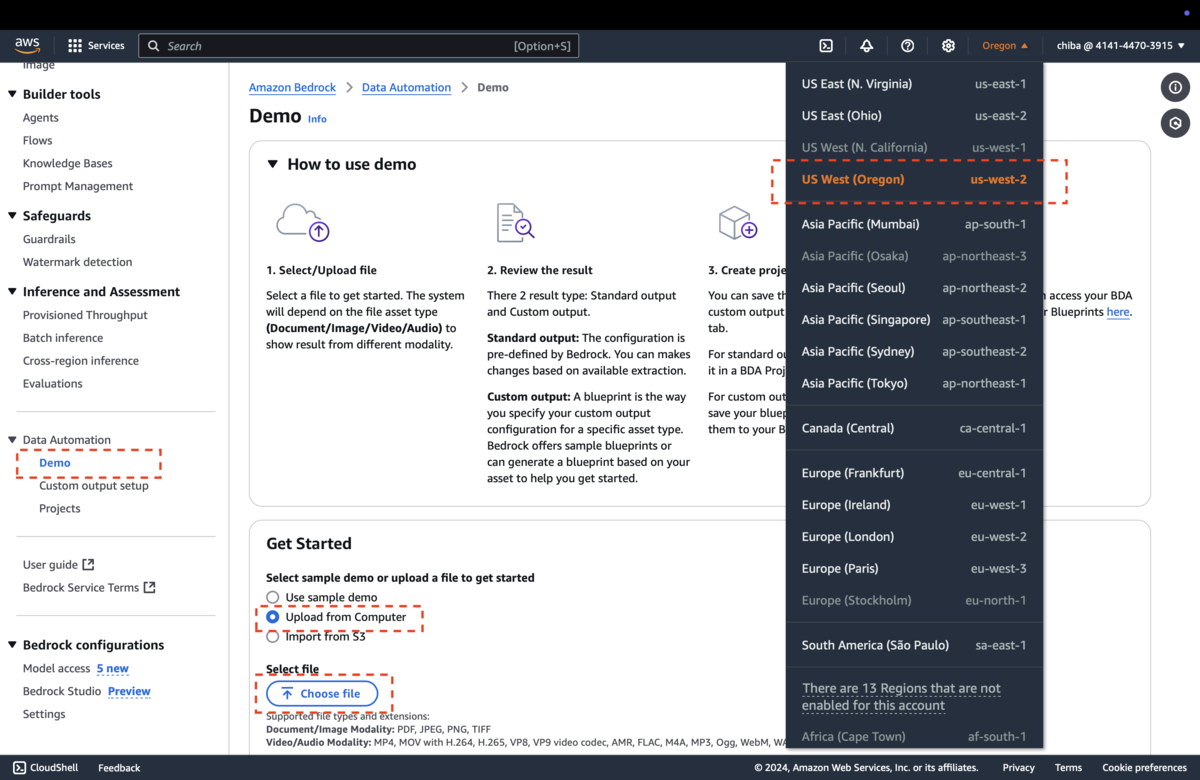Viewport: 1200px width, 780px height.
Task: Open the help question mark icon
Action: pyautogui.click(x=907, y=45)
